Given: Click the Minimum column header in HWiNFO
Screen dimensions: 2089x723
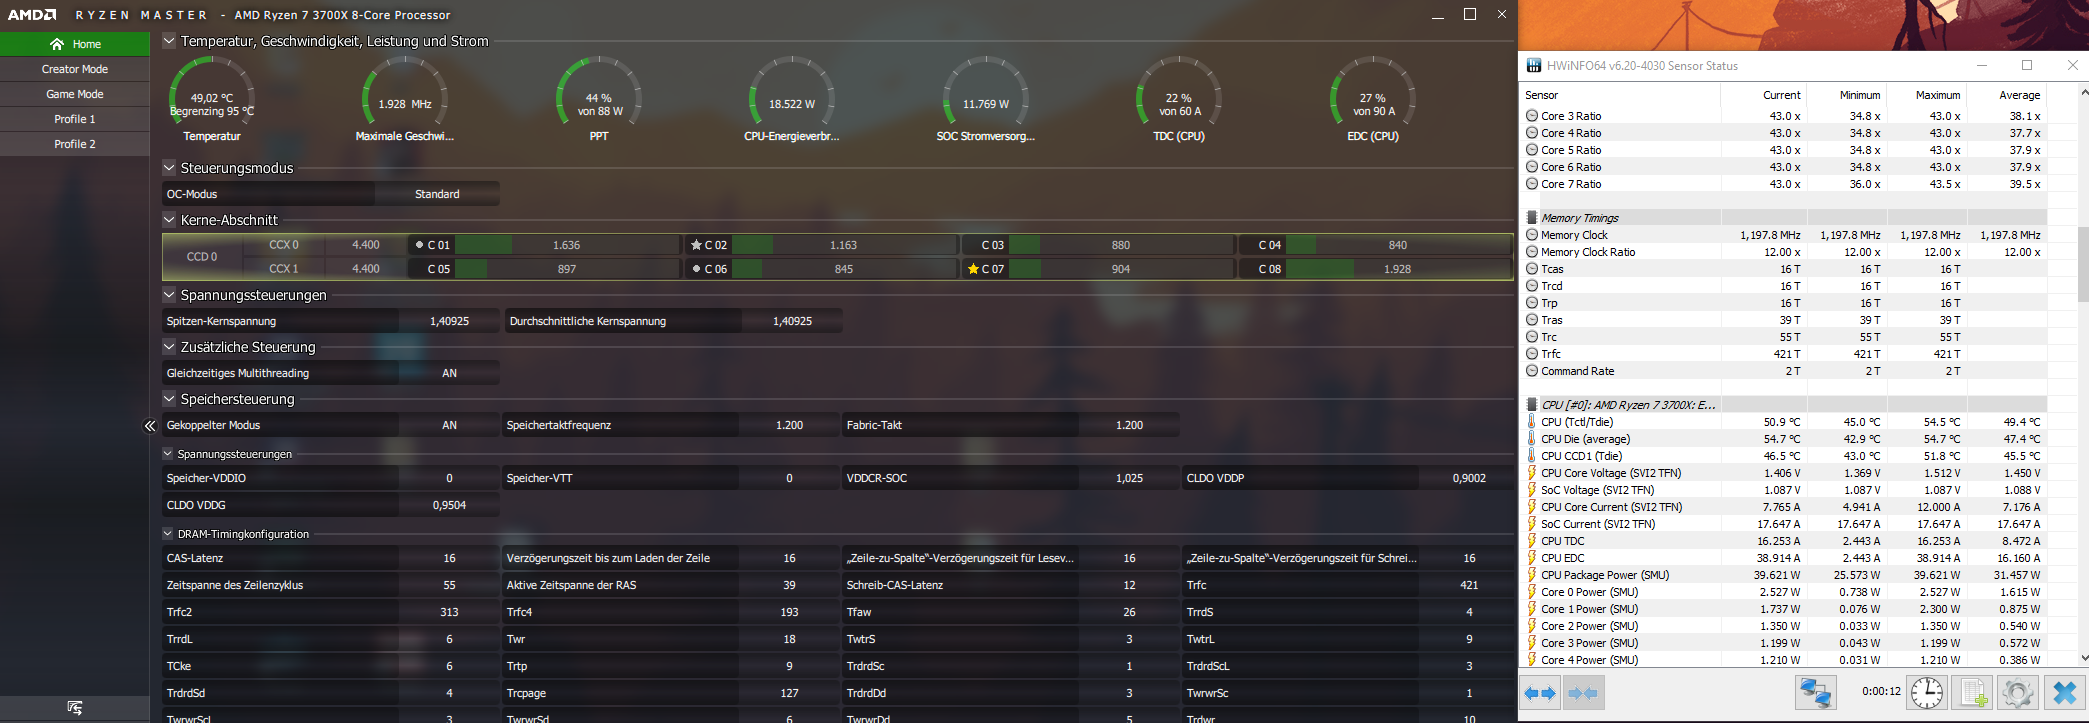Looking at the screenshot, I should (1846, 95).
